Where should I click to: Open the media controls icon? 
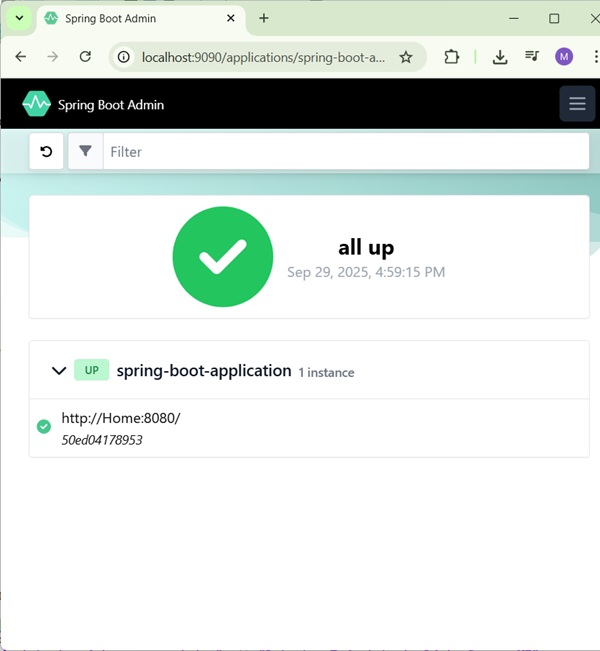click(532, 56)
